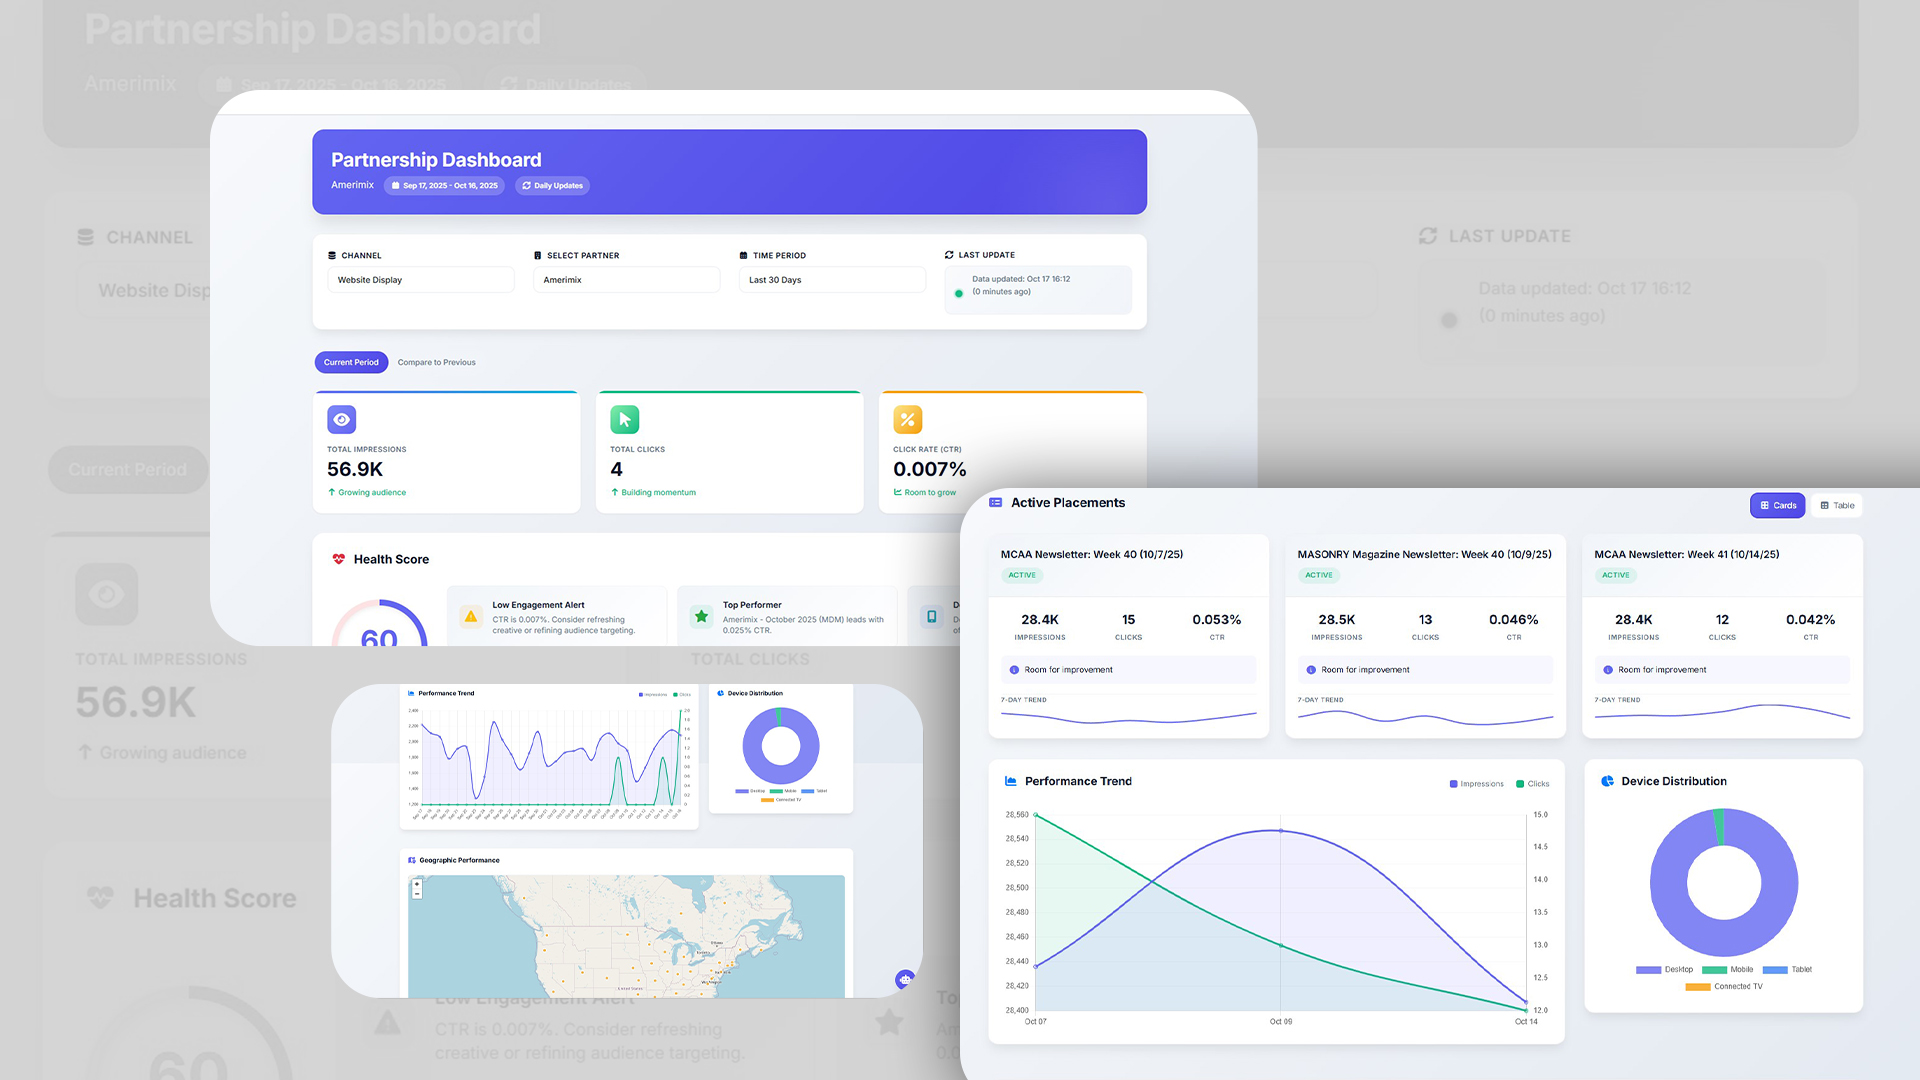The width and height of the screenshot is (1920, 1080).
Task: Select the Compare to Previous tab
Action: click(x=436, y=362)
